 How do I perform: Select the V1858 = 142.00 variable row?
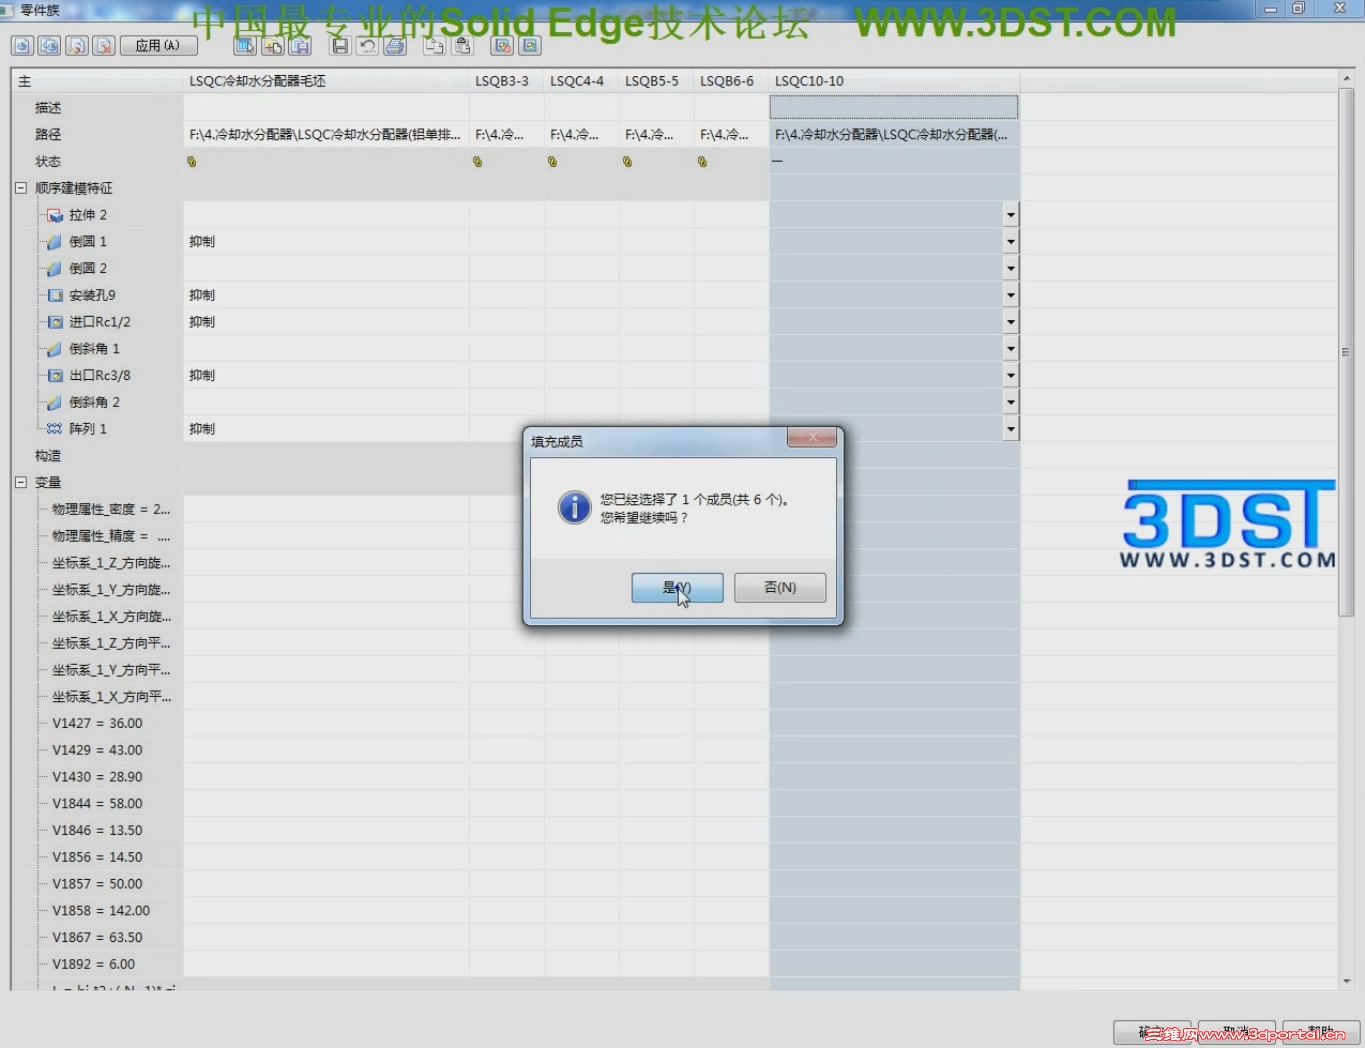pyautogui.click(x=101, y=911)
